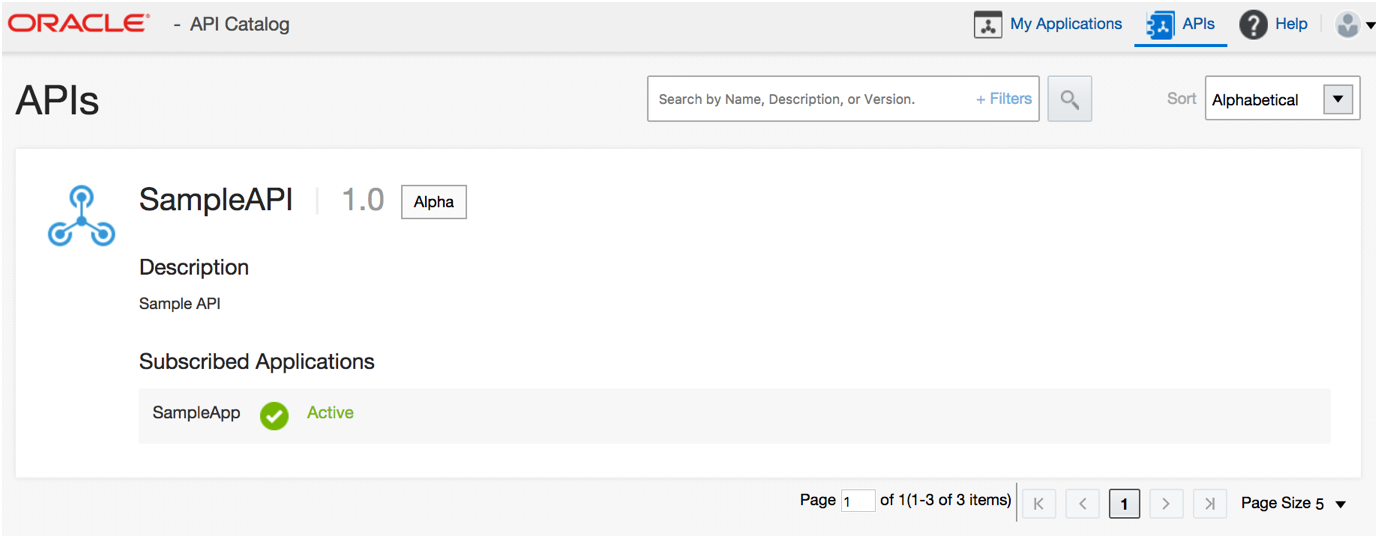1377x537 pixels.
Task: Open the user avatar menu
Action: [1347, 25]
